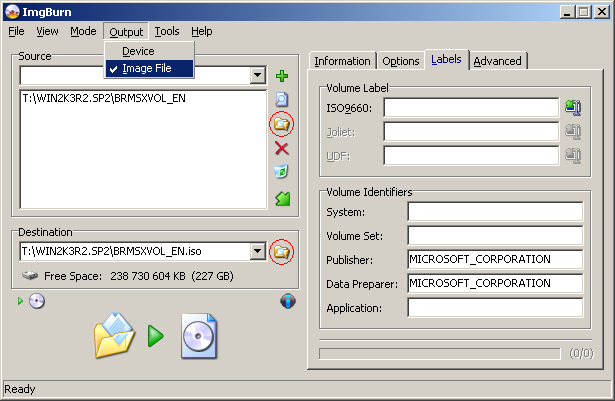Image resolution: width=615 pixels, height=401 pixels.
Task: Click the UDF volume label field
Action: click(x=471, y=156)
